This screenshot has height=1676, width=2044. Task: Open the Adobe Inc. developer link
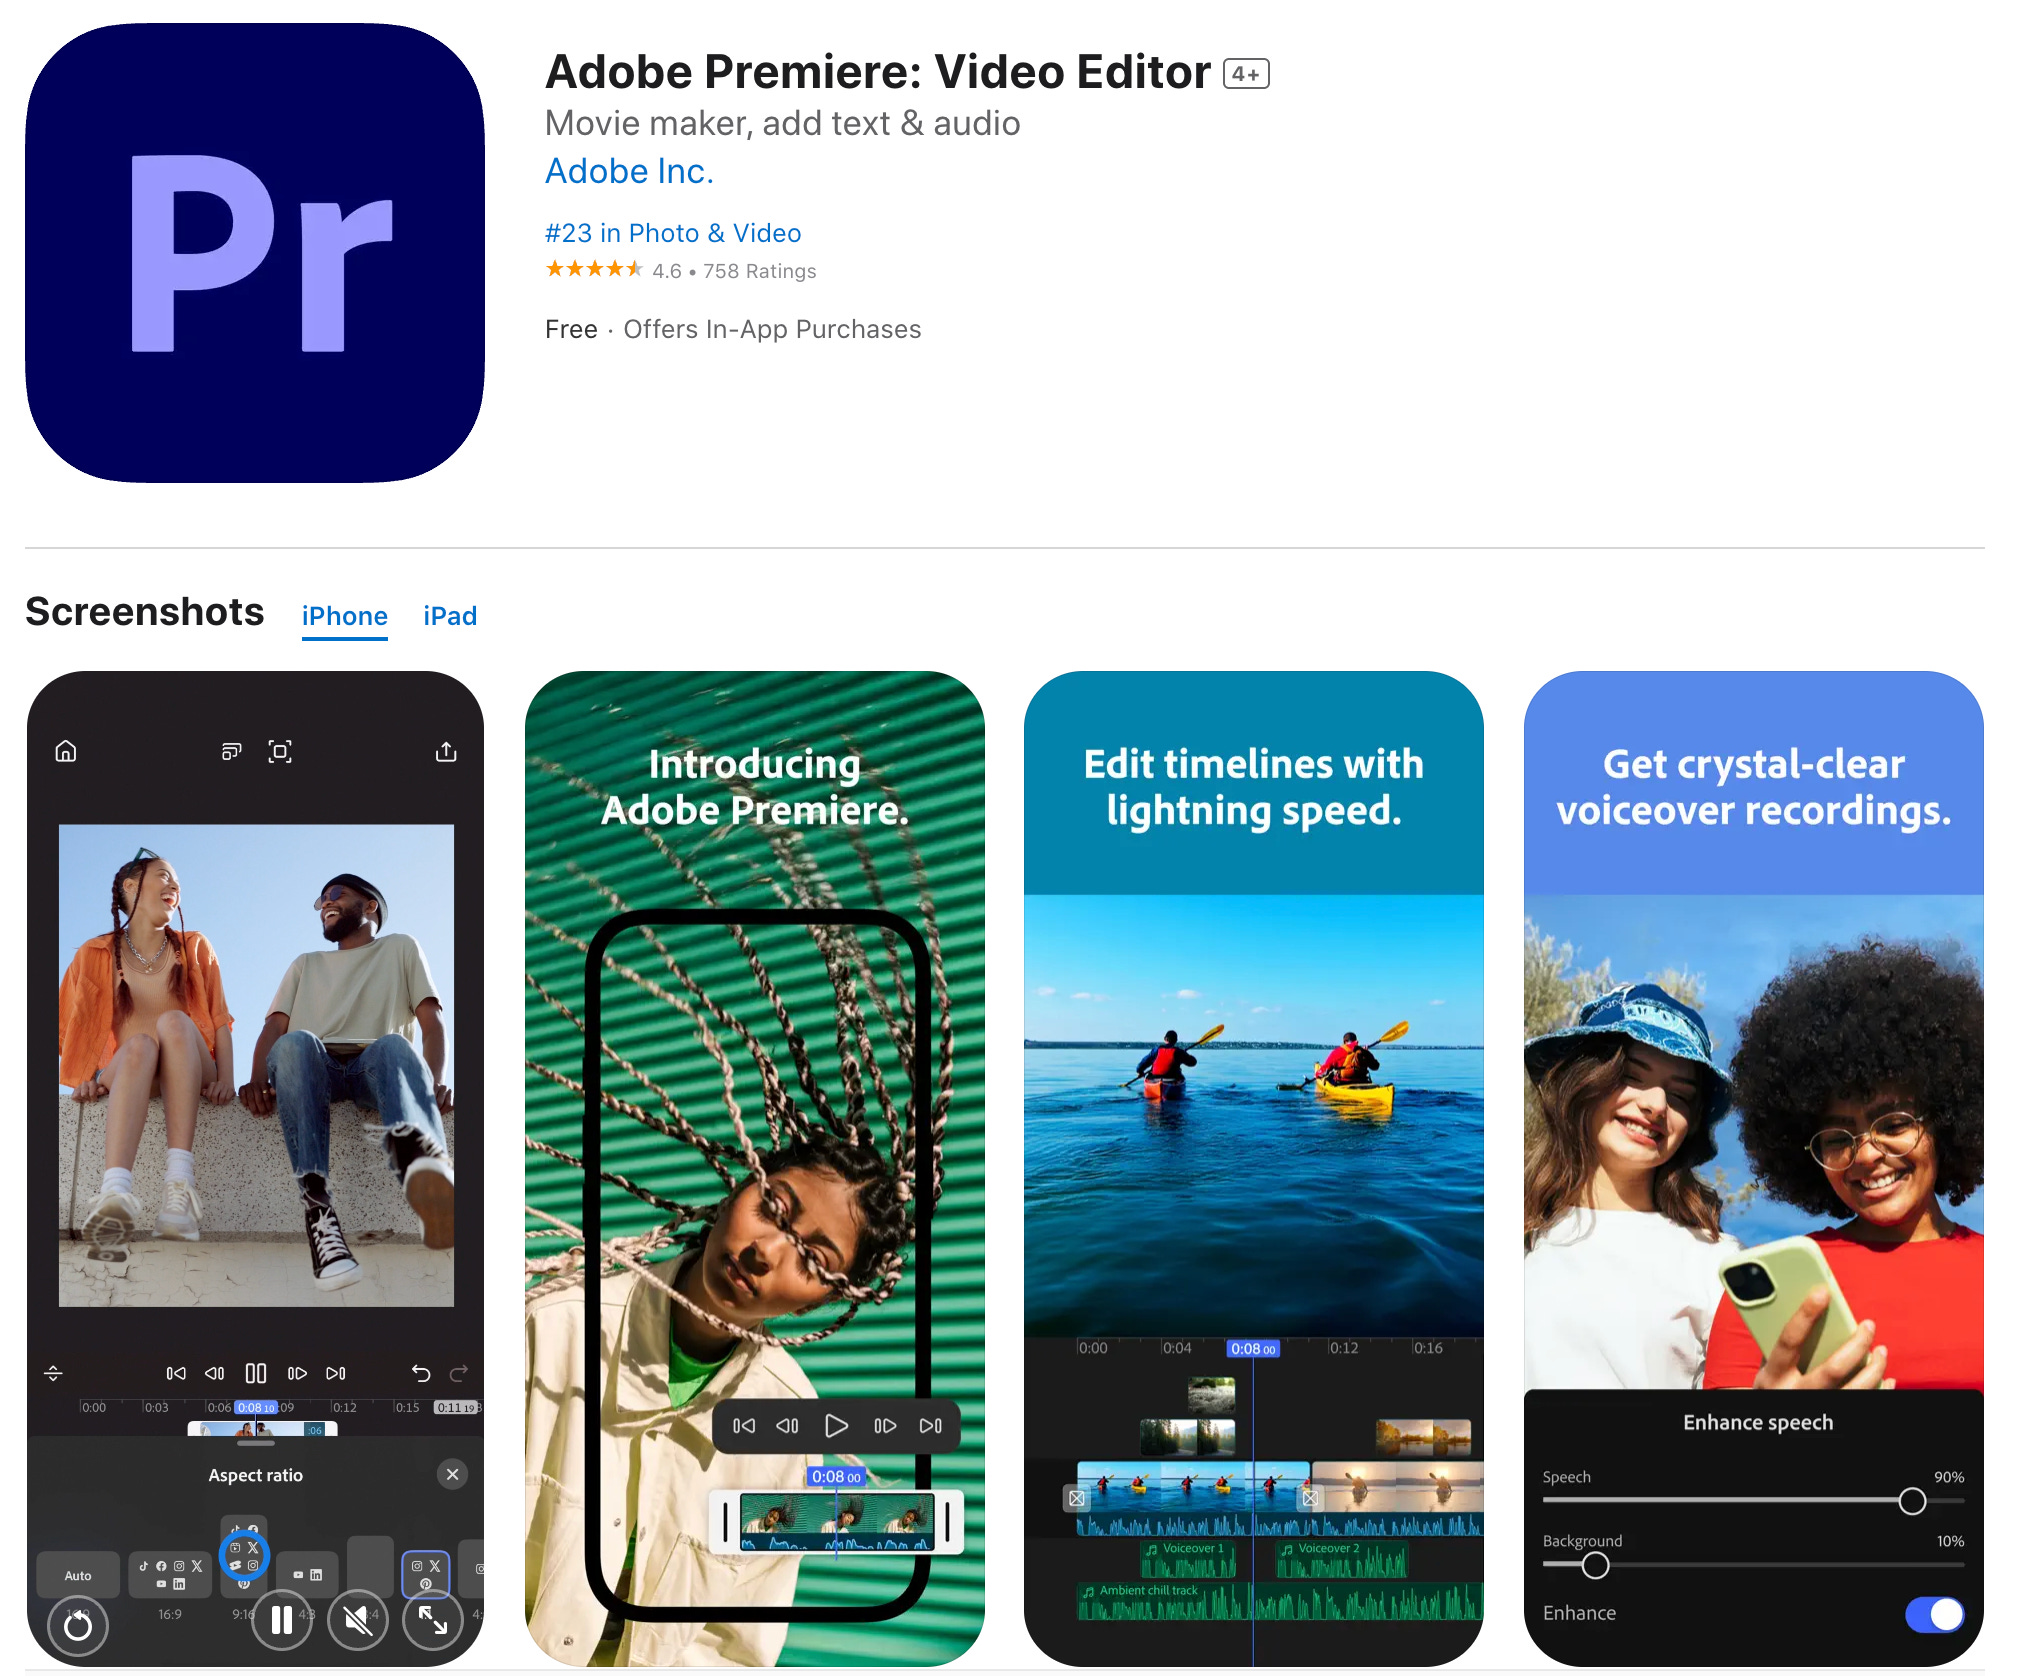tap(629, 171)
